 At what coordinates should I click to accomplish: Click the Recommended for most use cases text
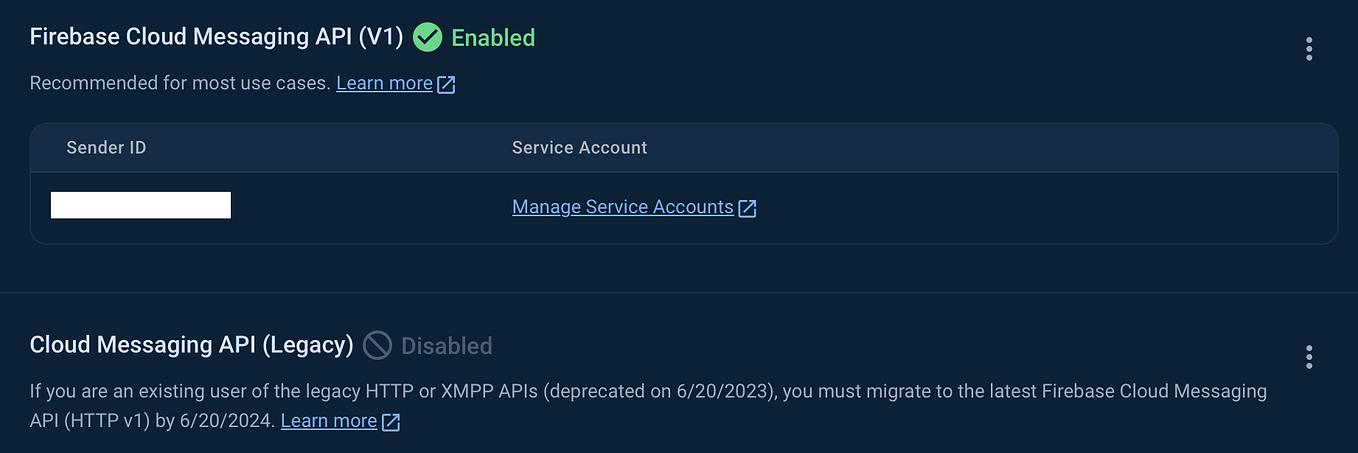[x=180, y=83]
